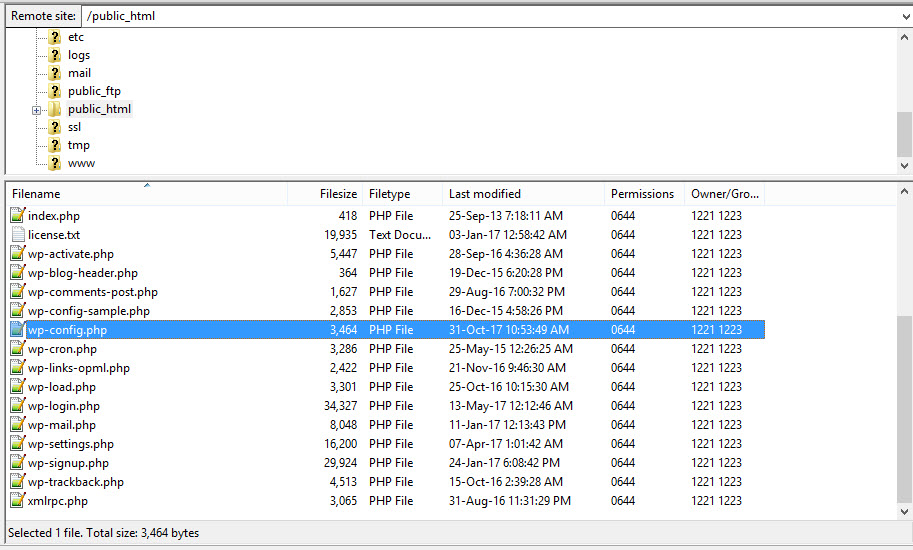Select the xmlrpc.php filename
This screenshot has height=550, width=913.
58,501
